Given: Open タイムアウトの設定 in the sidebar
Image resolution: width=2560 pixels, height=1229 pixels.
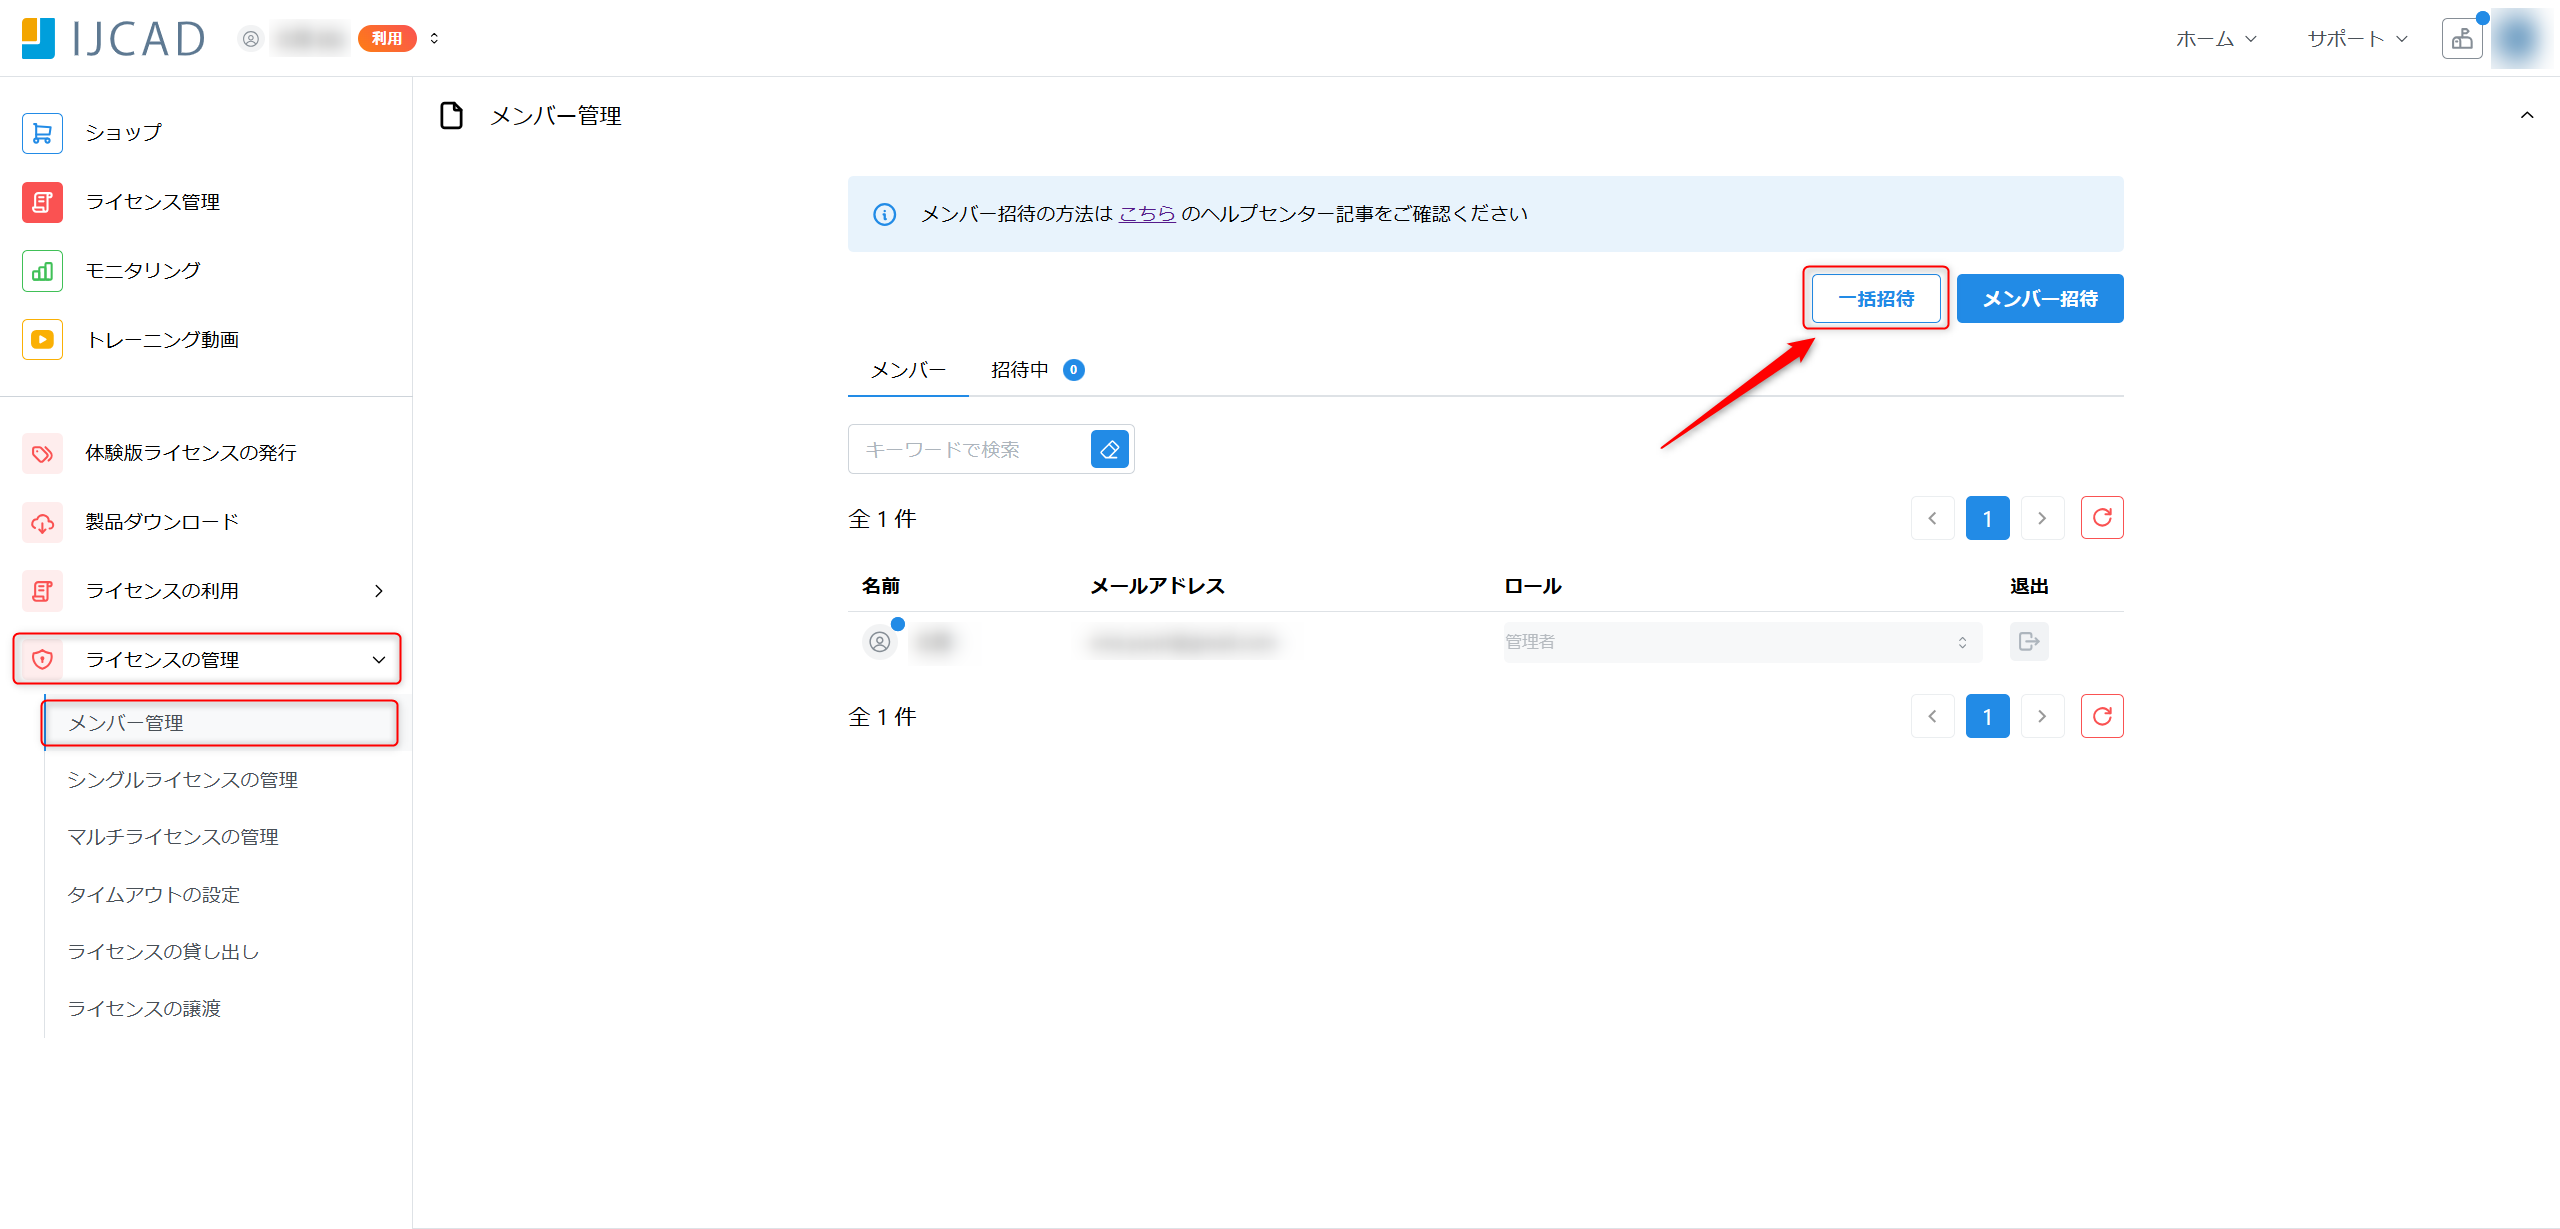Looking at the screenshot, I should [x=153, y=895].
